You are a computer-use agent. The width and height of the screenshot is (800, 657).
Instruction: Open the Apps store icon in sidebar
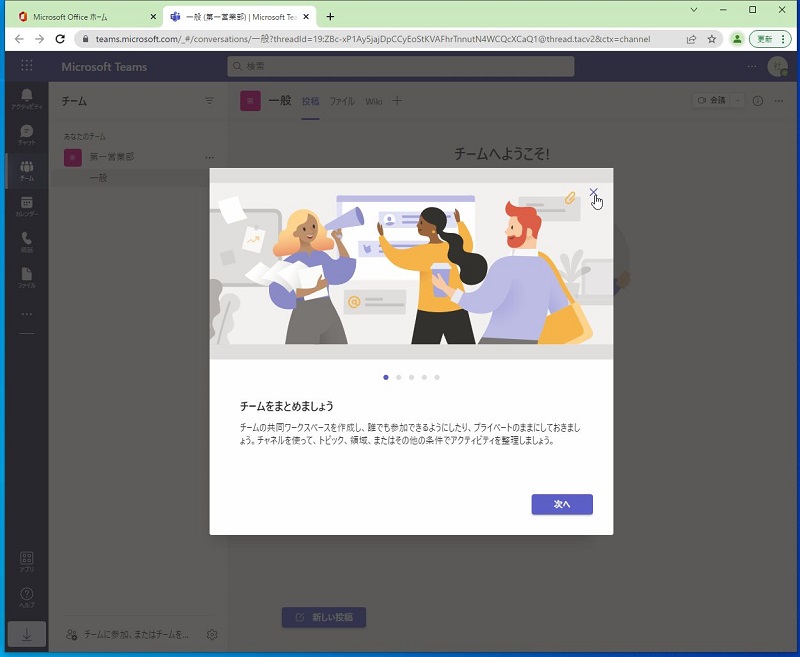tap(27, 562)
